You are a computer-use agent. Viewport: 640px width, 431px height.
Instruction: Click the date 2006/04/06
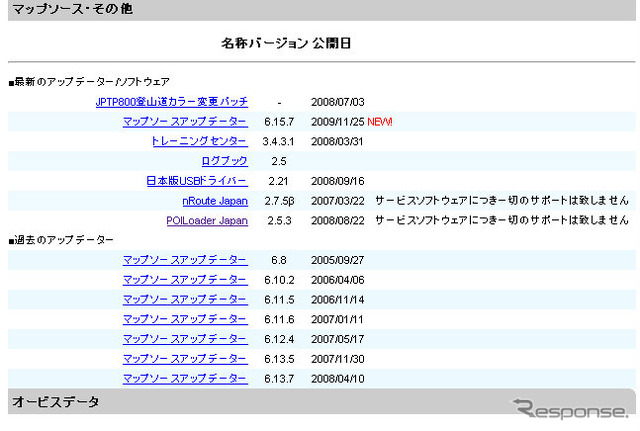click(338, 280)
